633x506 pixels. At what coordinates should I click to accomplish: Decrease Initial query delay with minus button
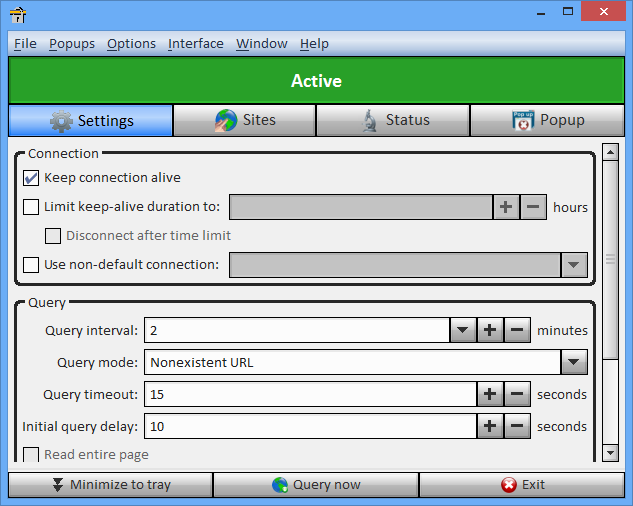(517, 426)
